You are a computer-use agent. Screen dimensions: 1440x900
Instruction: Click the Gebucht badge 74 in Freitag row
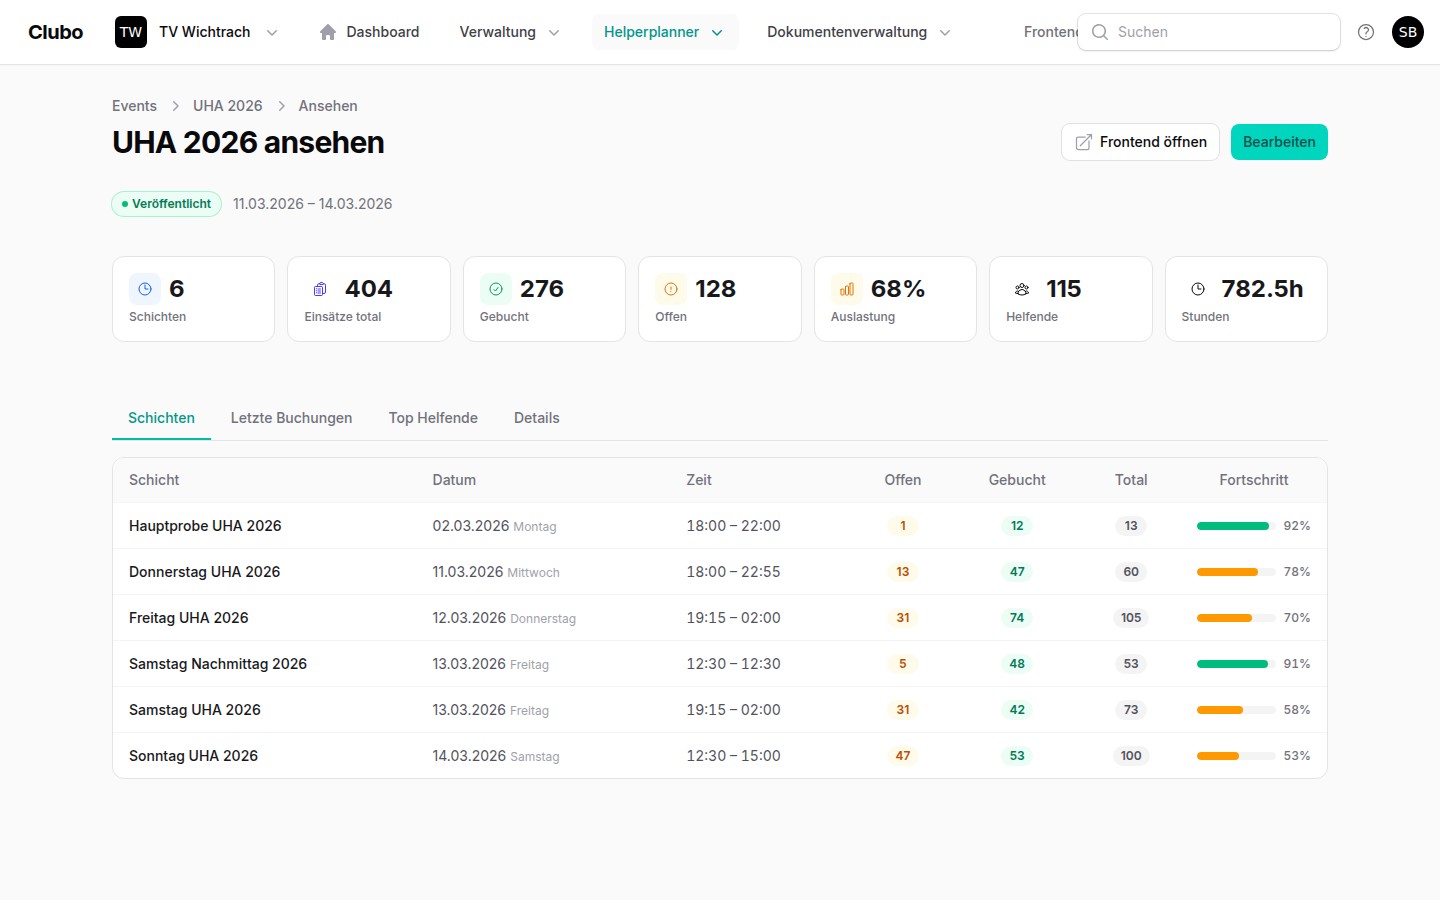1017,618
